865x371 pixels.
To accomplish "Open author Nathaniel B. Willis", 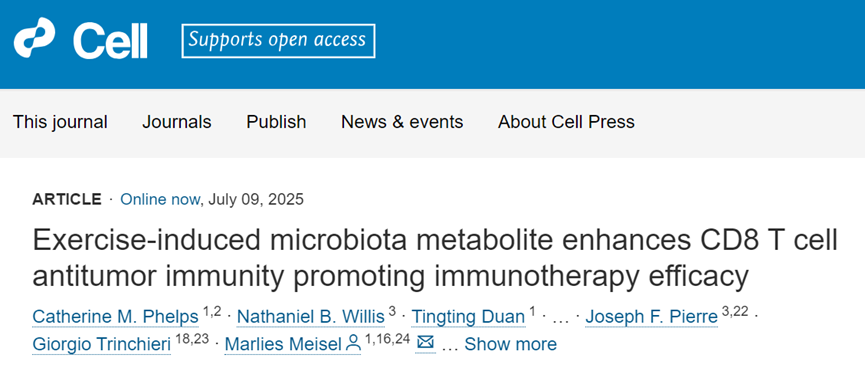I will click(311, 317).
